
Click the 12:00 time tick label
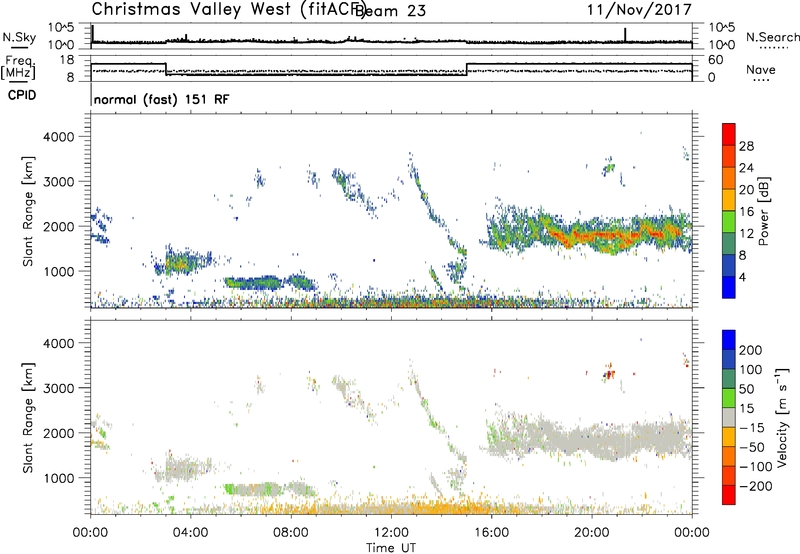(391, 533)
